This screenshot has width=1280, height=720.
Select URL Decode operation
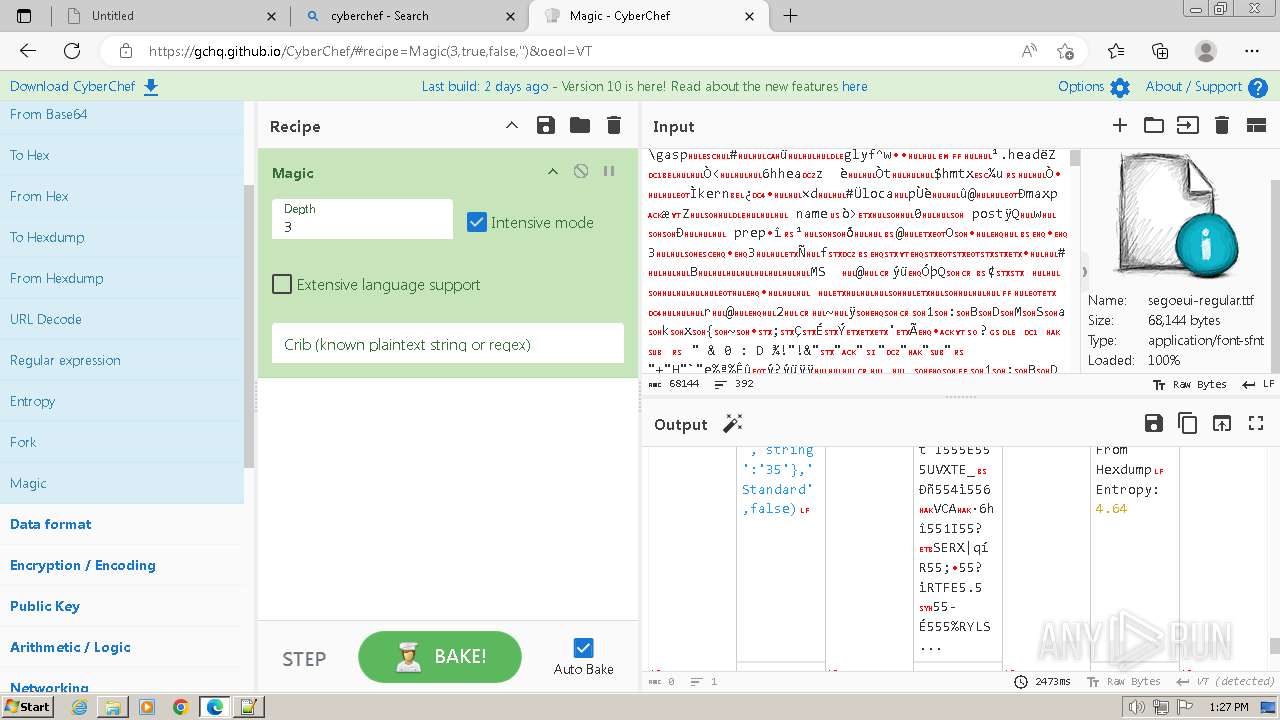click(x=122, y=319)
